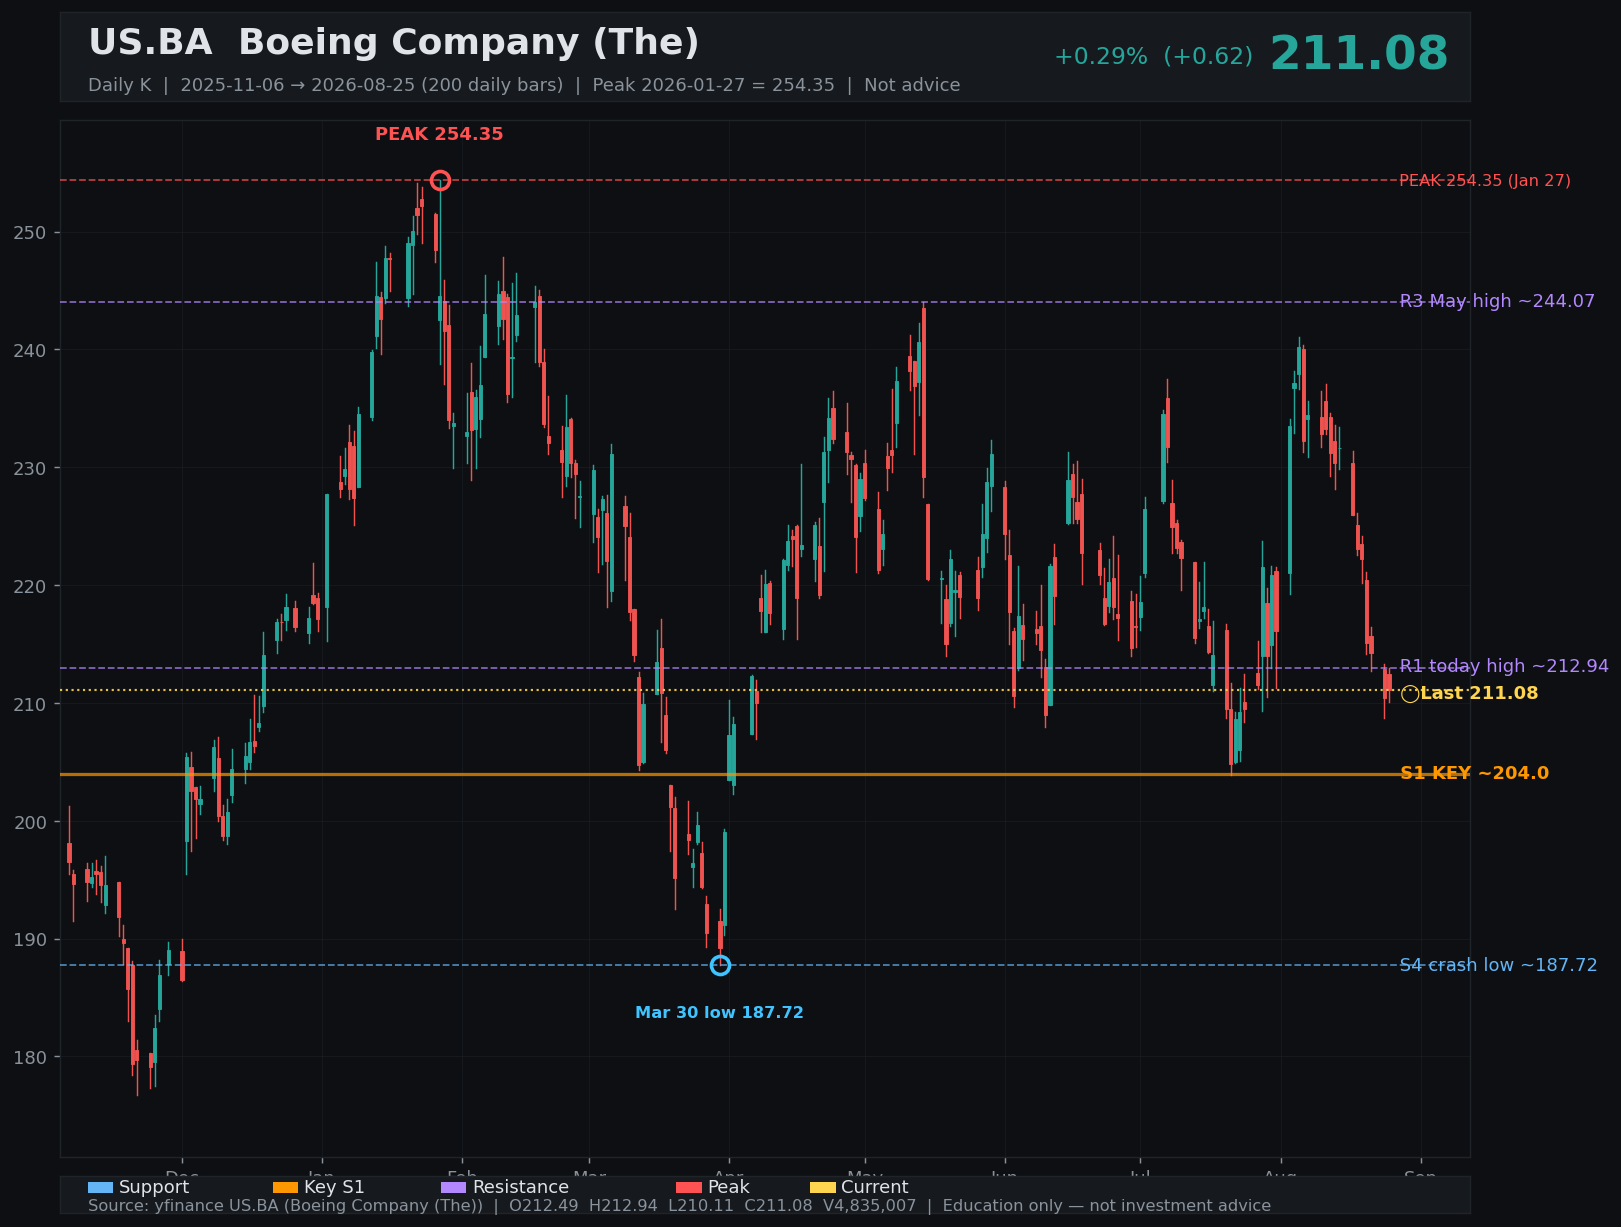Click the 'R3 May high ~244.07' label

1497,301
